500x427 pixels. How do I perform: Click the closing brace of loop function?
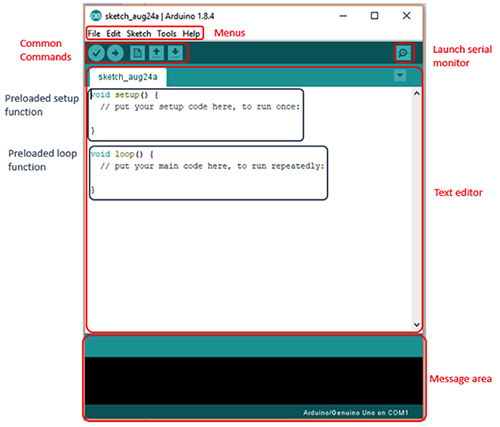click(93, 190)
